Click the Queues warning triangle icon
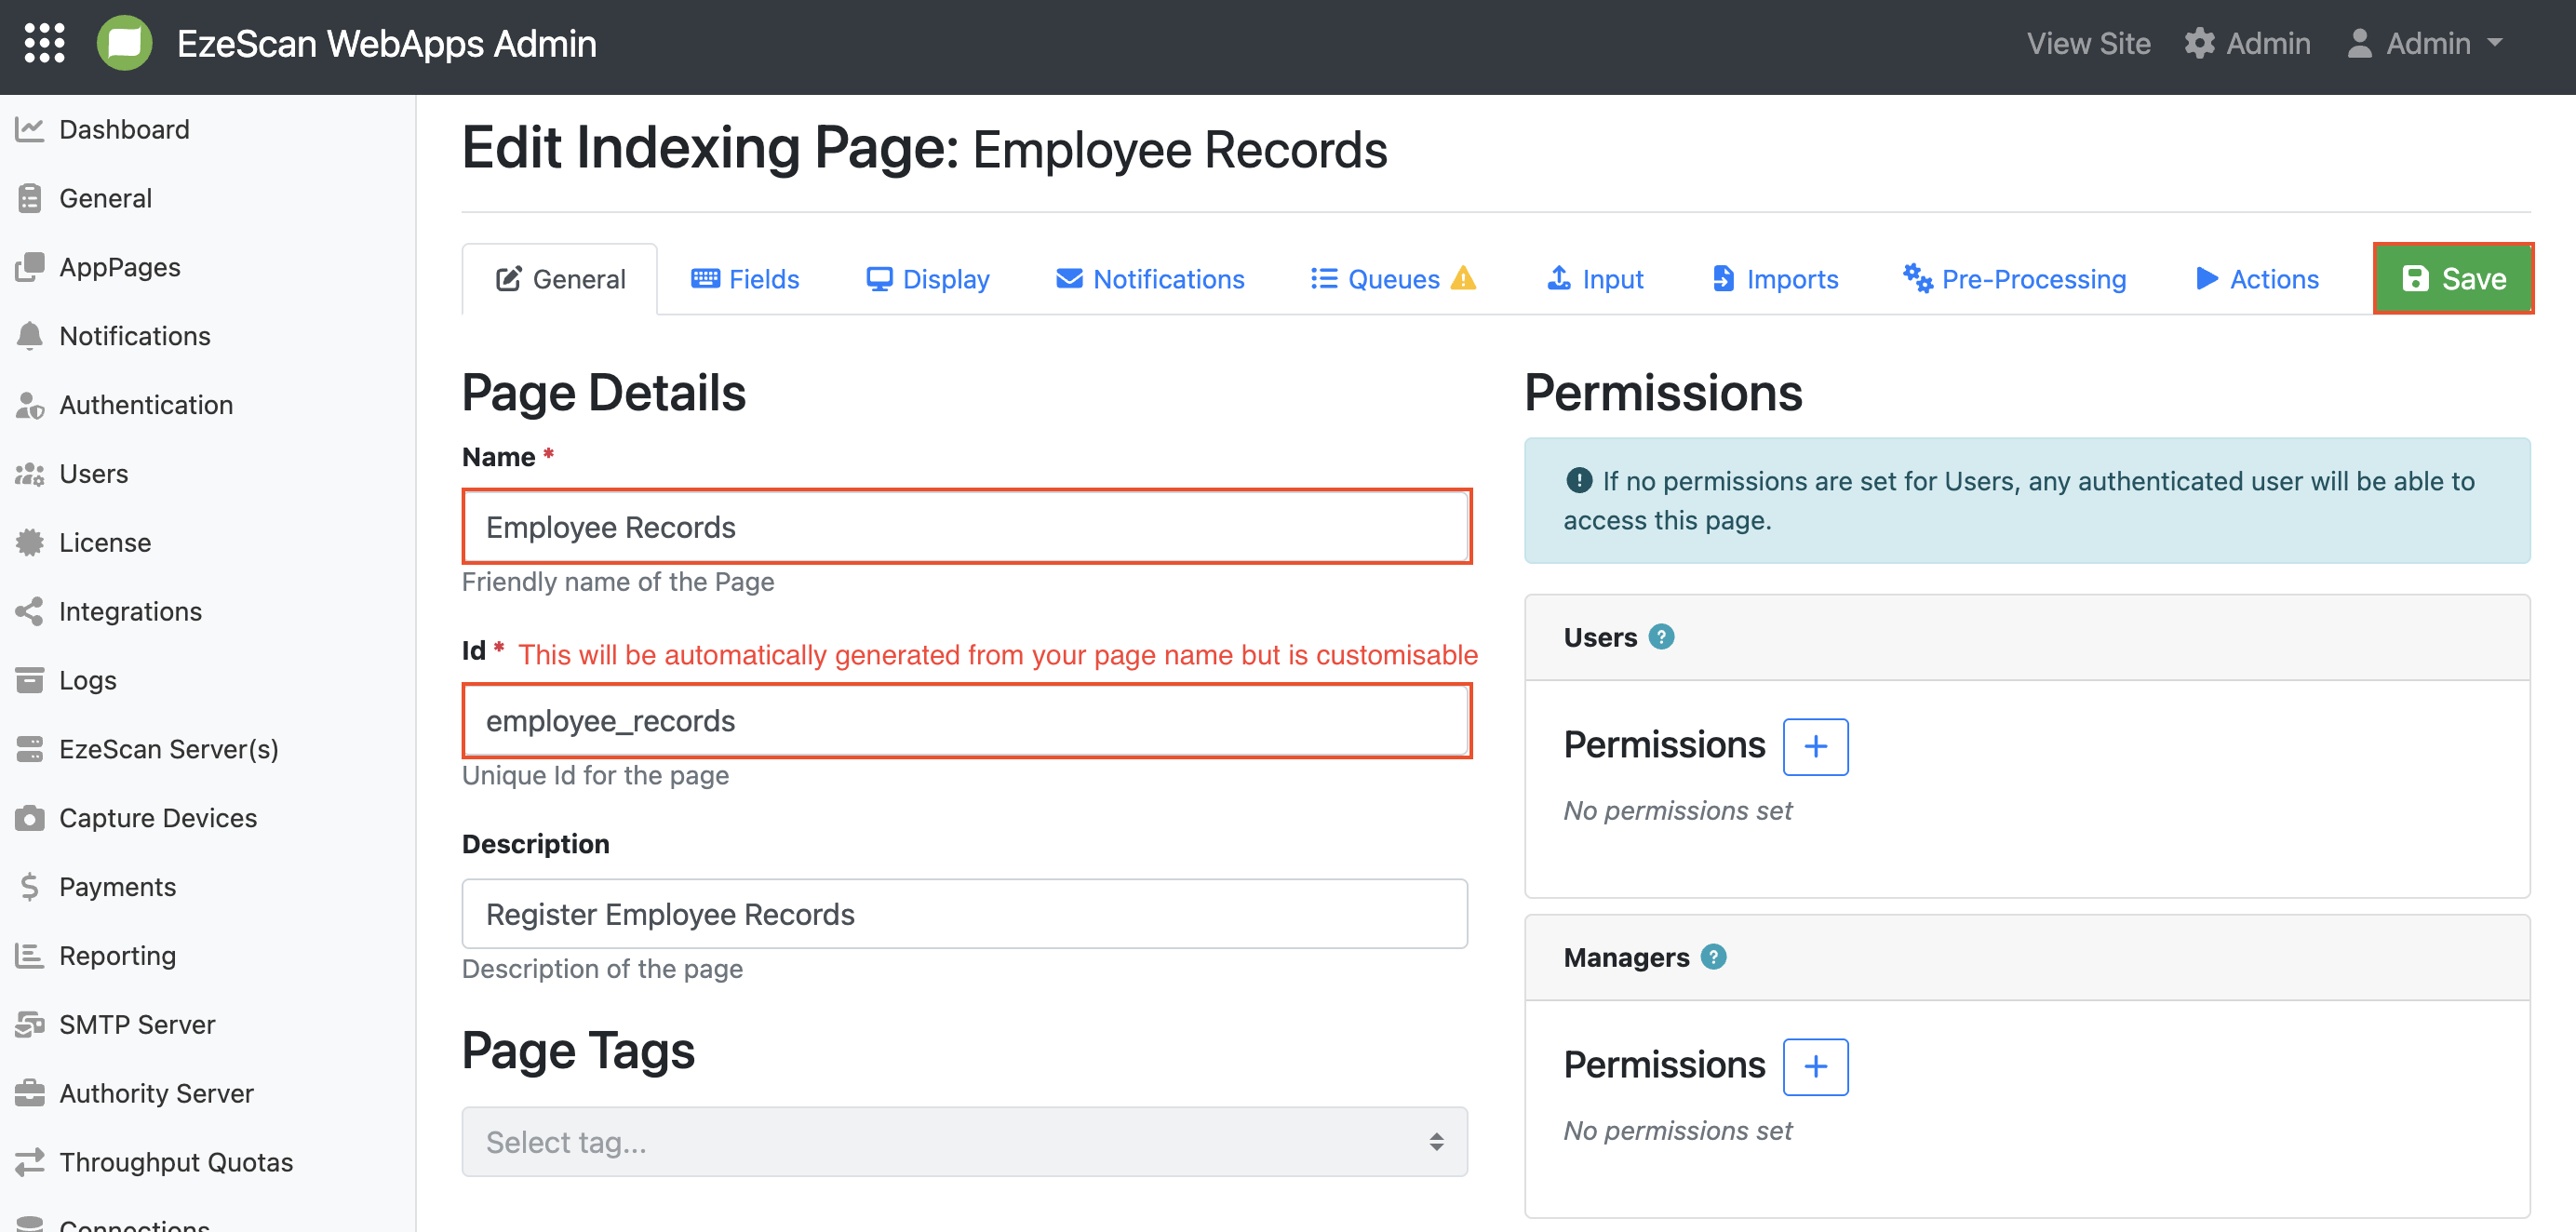 coord(1463,278)
